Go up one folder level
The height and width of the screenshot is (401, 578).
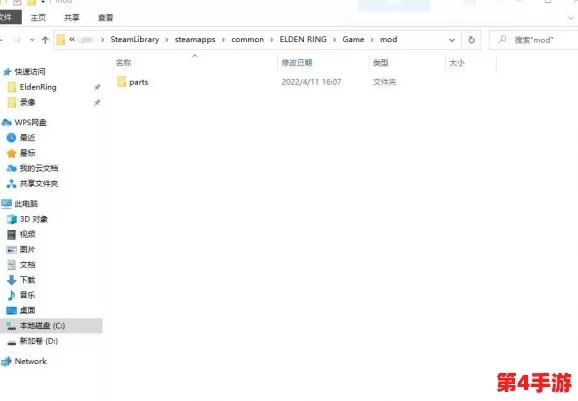point(45,40)
